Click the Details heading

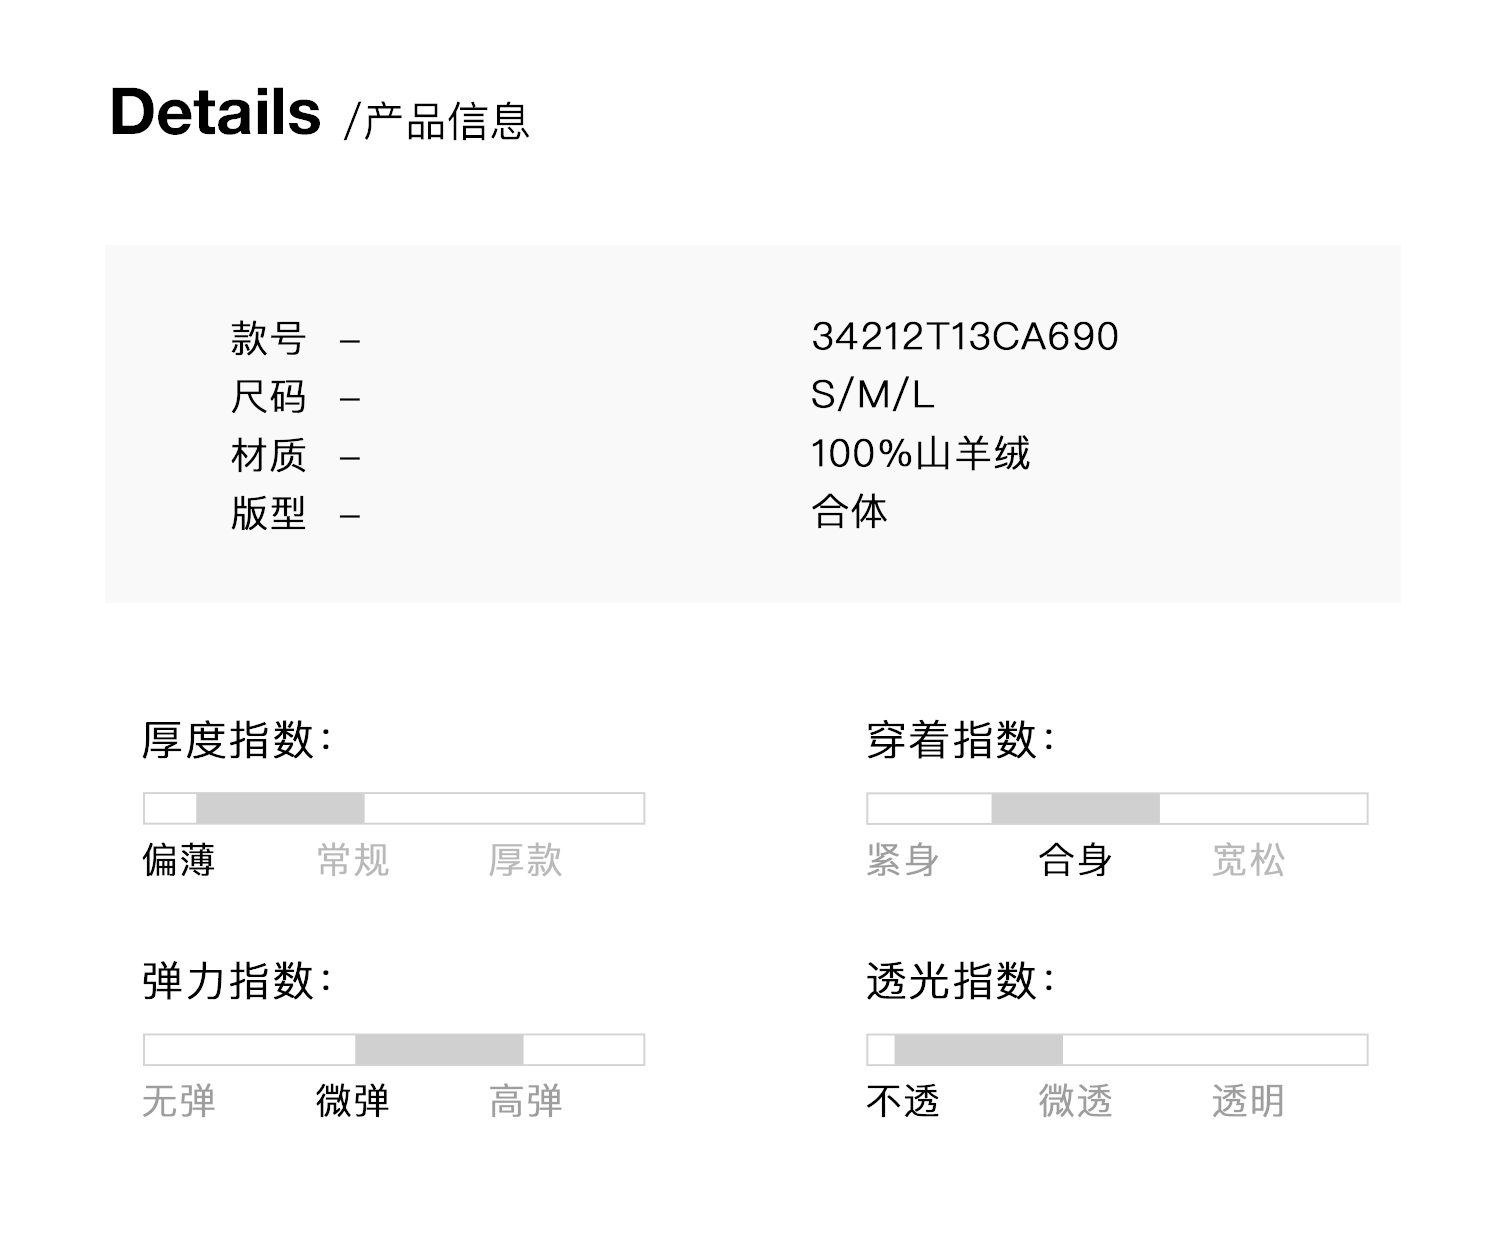click(215, 112)
